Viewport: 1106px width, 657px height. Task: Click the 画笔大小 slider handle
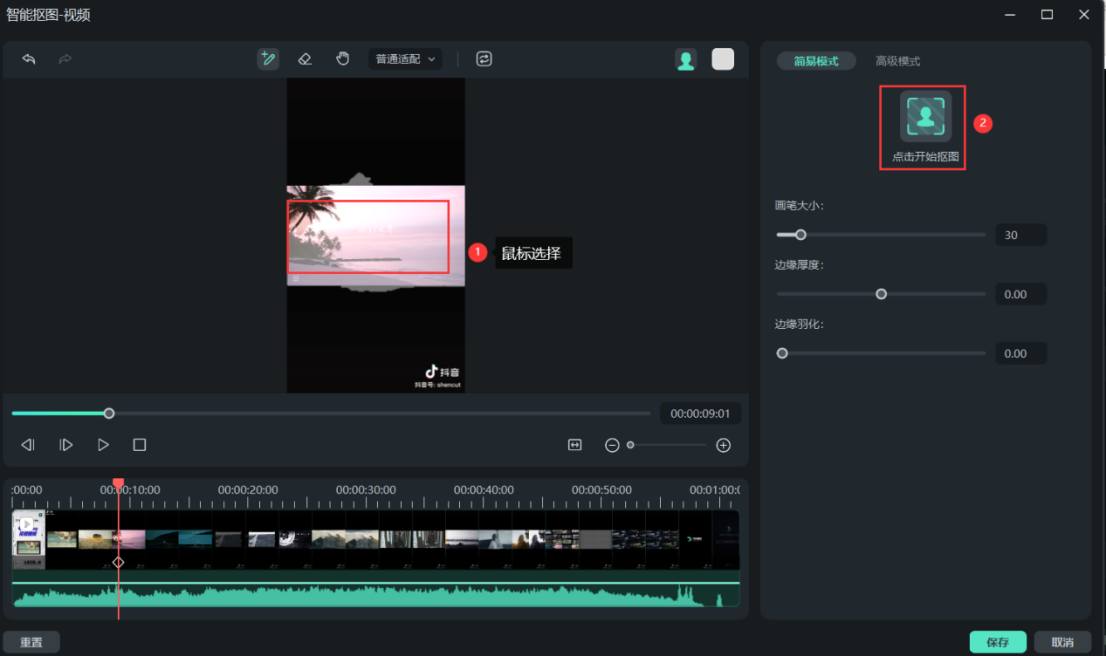[800, 235]
